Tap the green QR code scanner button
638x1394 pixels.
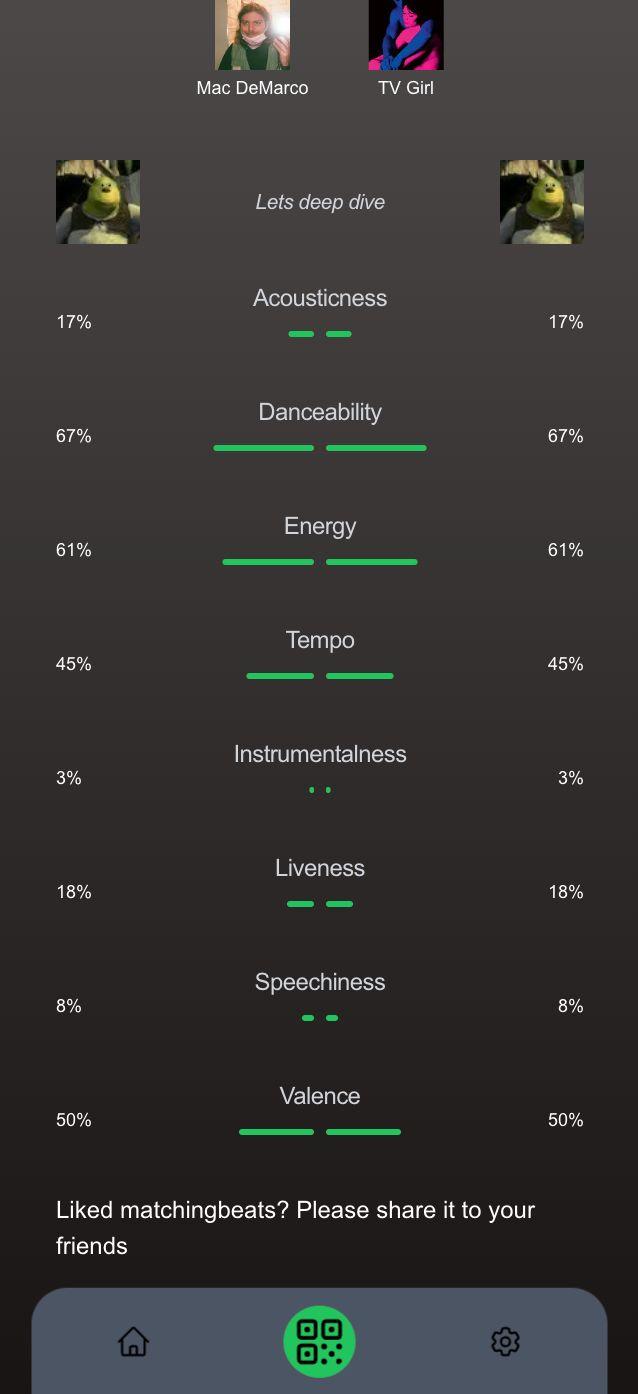tap(320, 1342)
